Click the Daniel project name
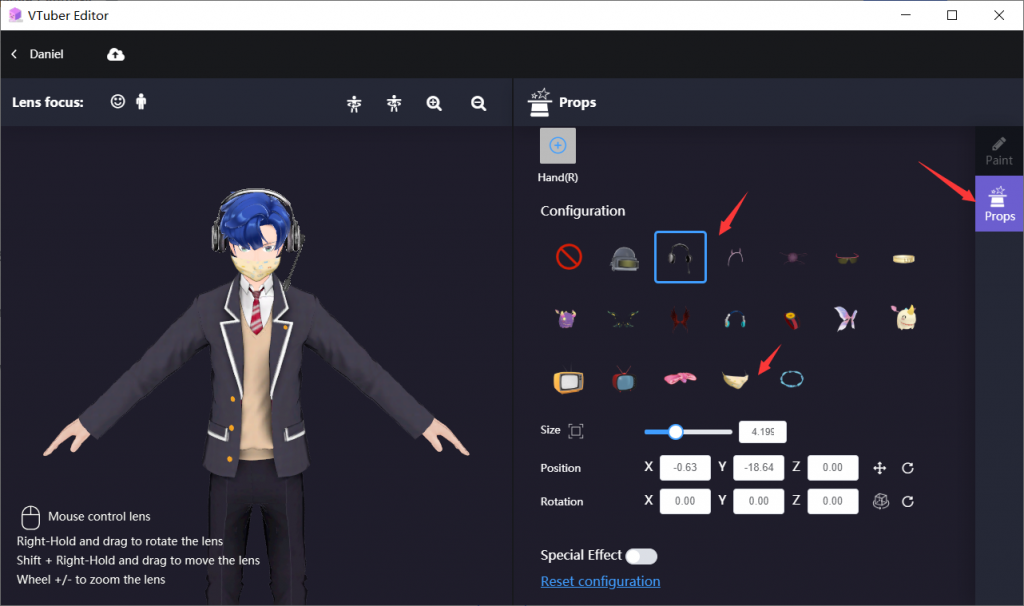This screenshot has height=606, width=1024. [46, 54]
